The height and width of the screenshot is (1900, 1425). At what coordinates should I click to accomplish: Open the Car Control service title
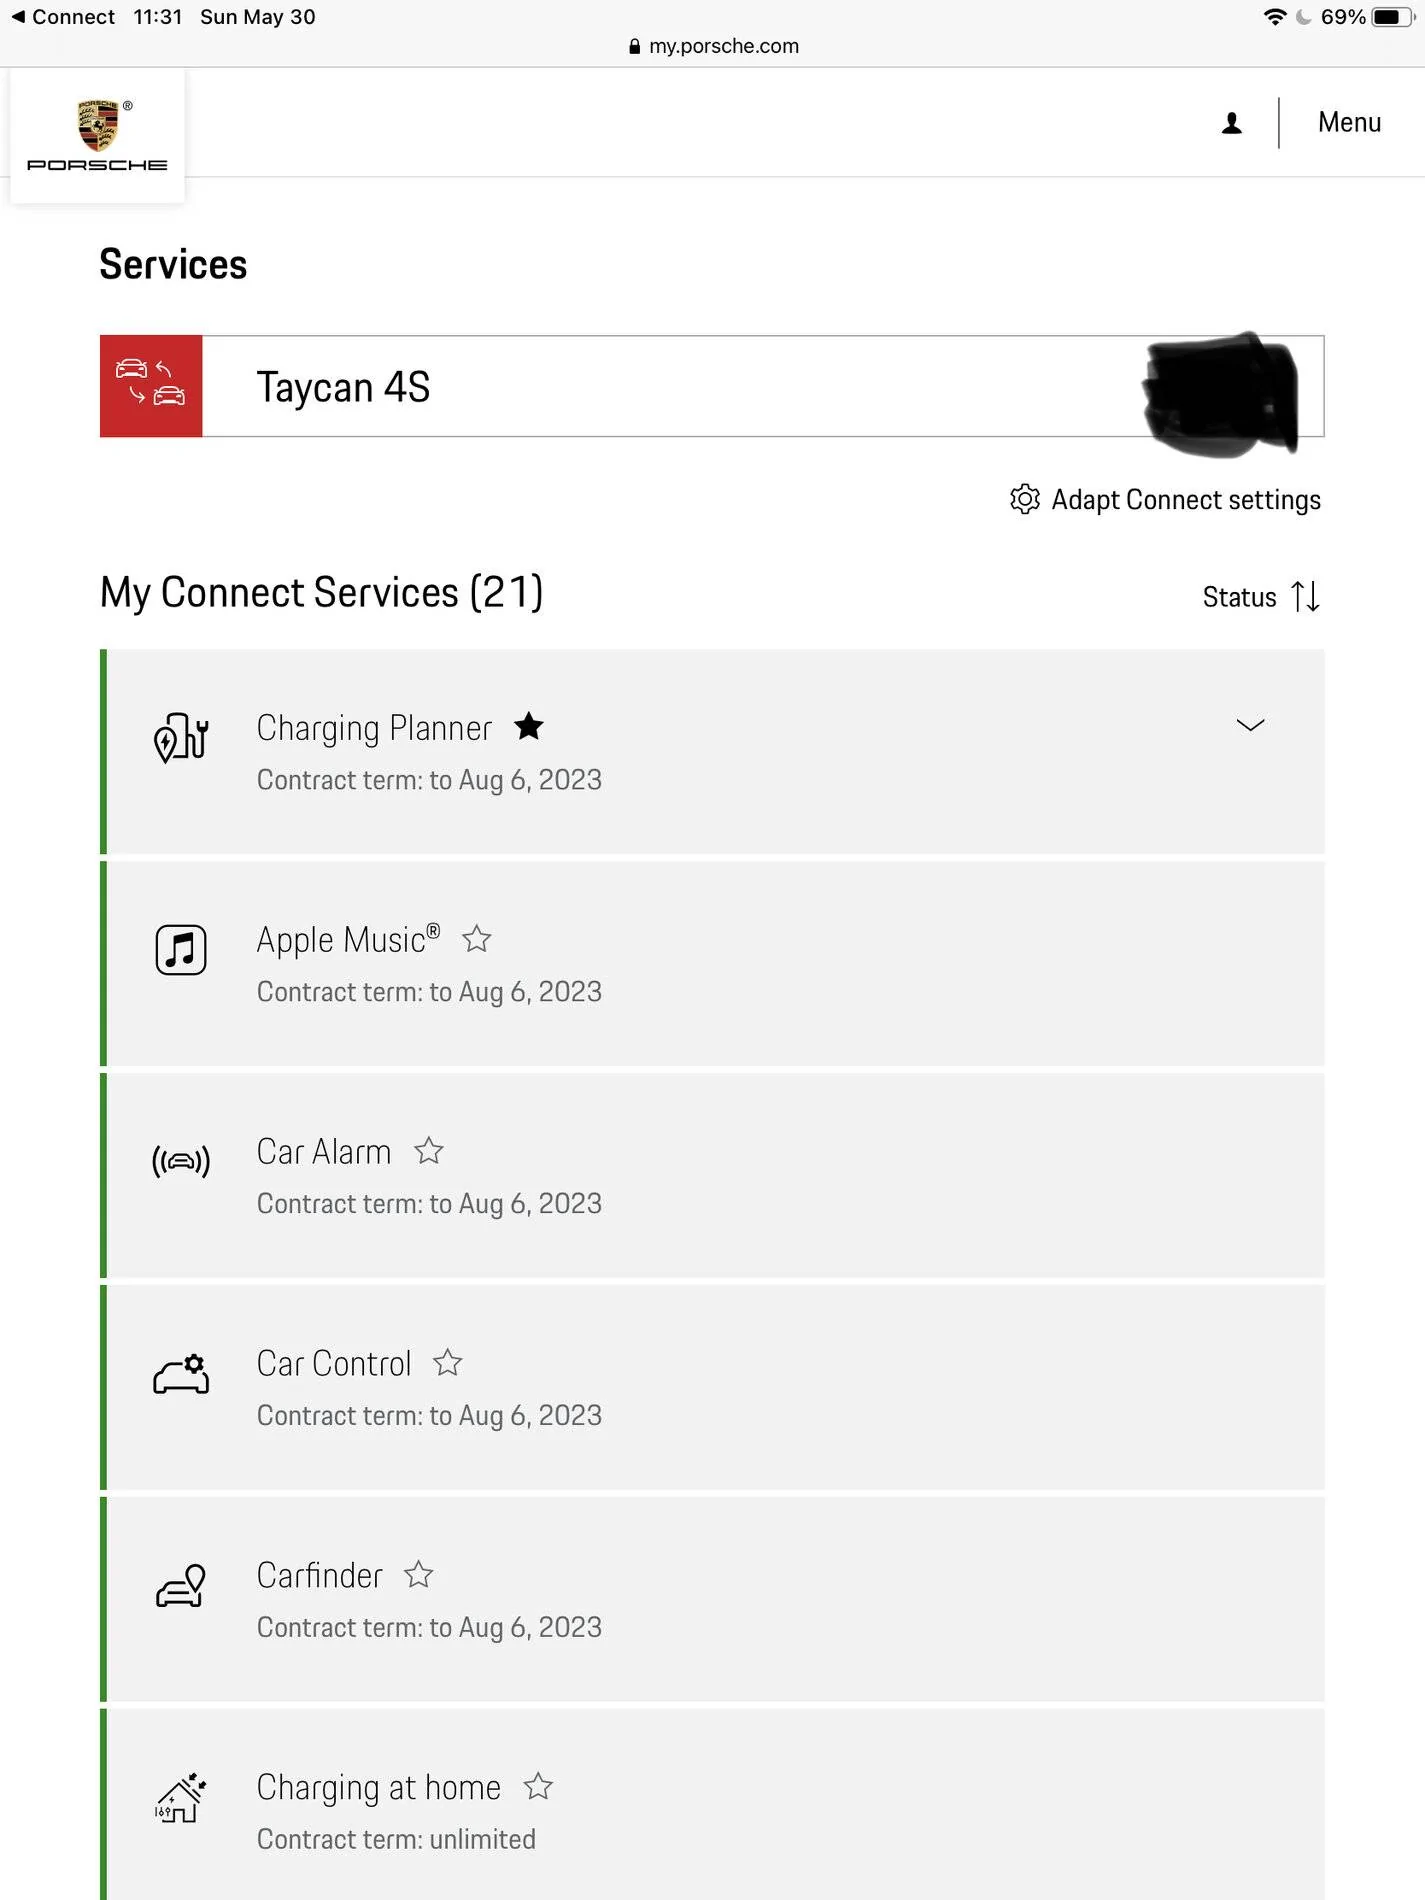(334, 1364)
